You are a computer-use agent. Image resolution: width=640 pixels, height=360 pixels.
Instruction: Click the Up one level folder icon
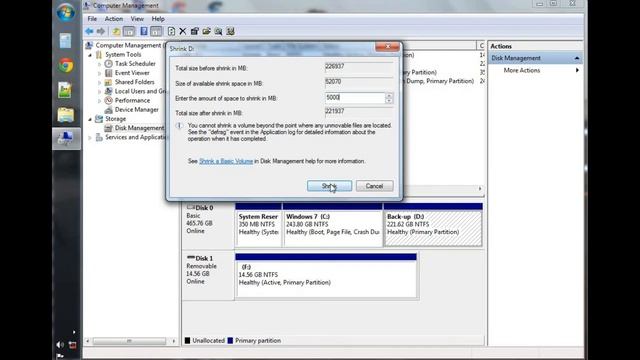pyautogui.click(x=116, y=31)
